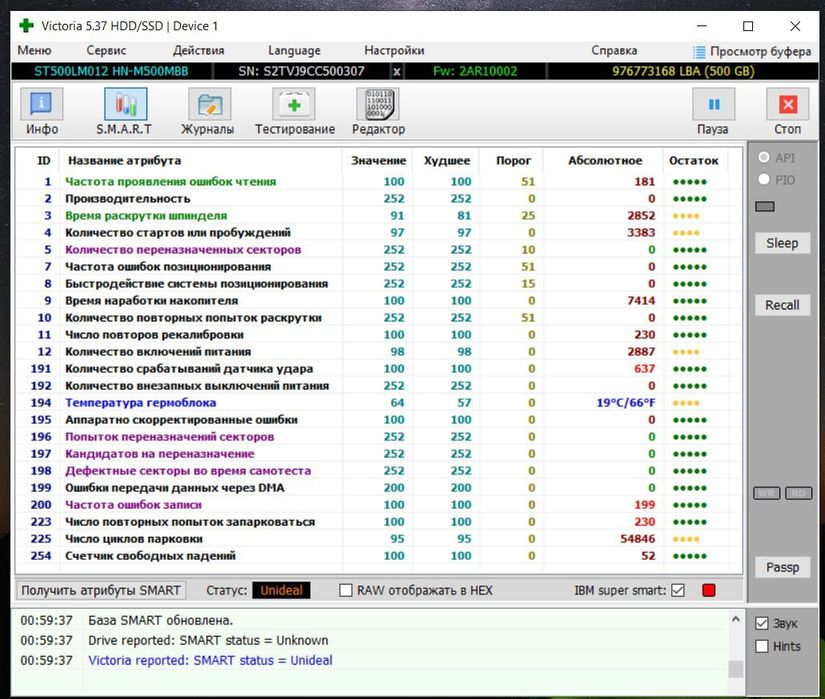This screenshot has width=825, height=699.
Task: Click the WR indicator button
Action: [x=767, y=493]
